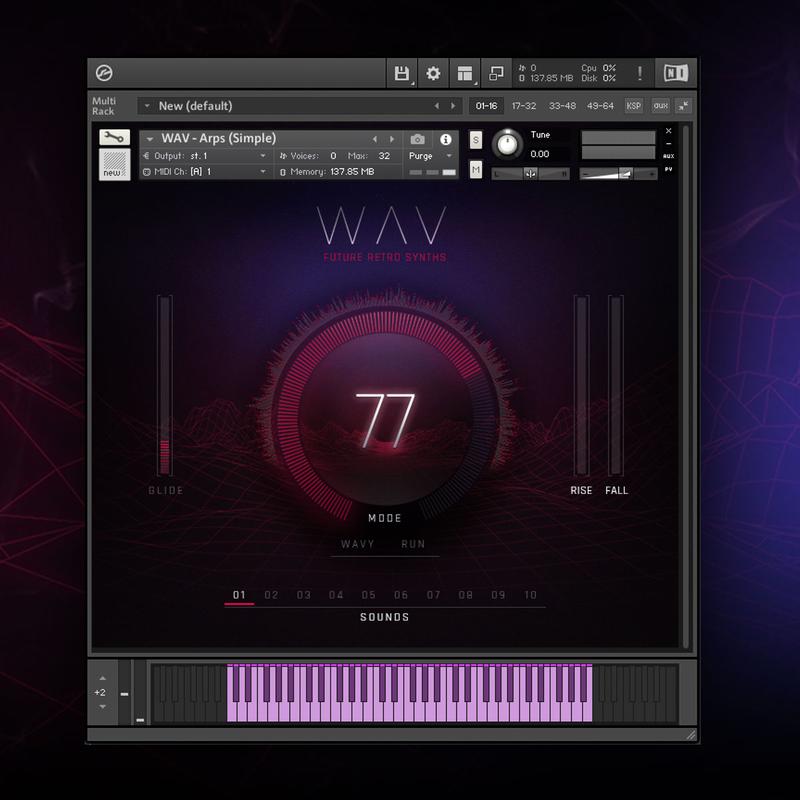Select the RUN mode
This screenshot has height=800, width=800.
point(413,544)
